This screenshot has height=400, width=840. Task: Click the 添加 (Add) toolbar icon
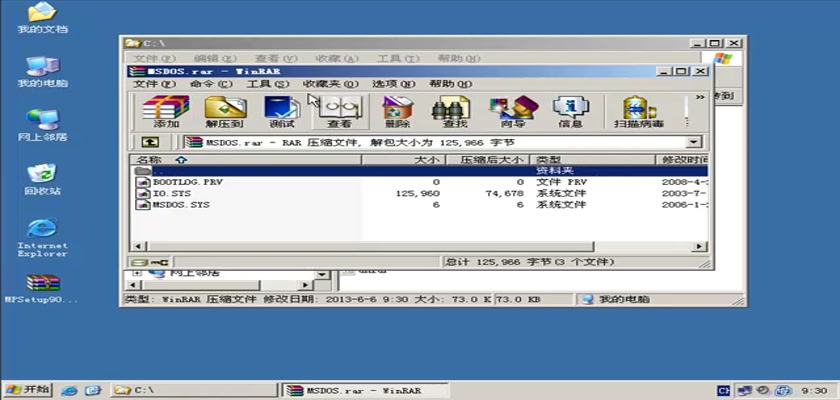pos(166,112)
